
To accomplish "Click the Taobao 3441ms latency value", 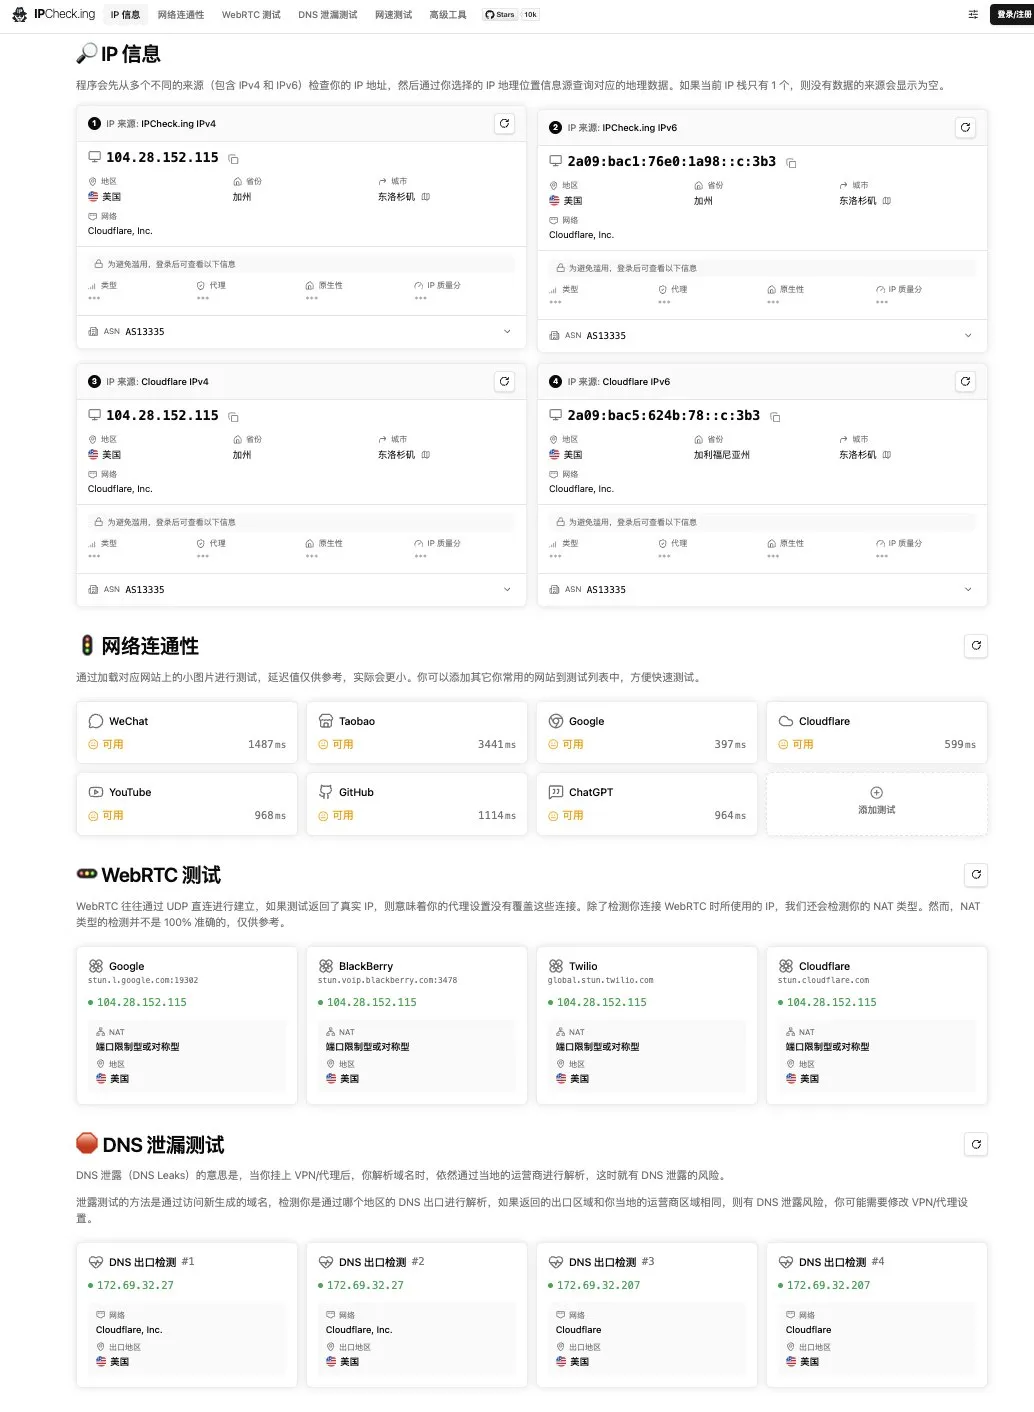I will (497, 745).
